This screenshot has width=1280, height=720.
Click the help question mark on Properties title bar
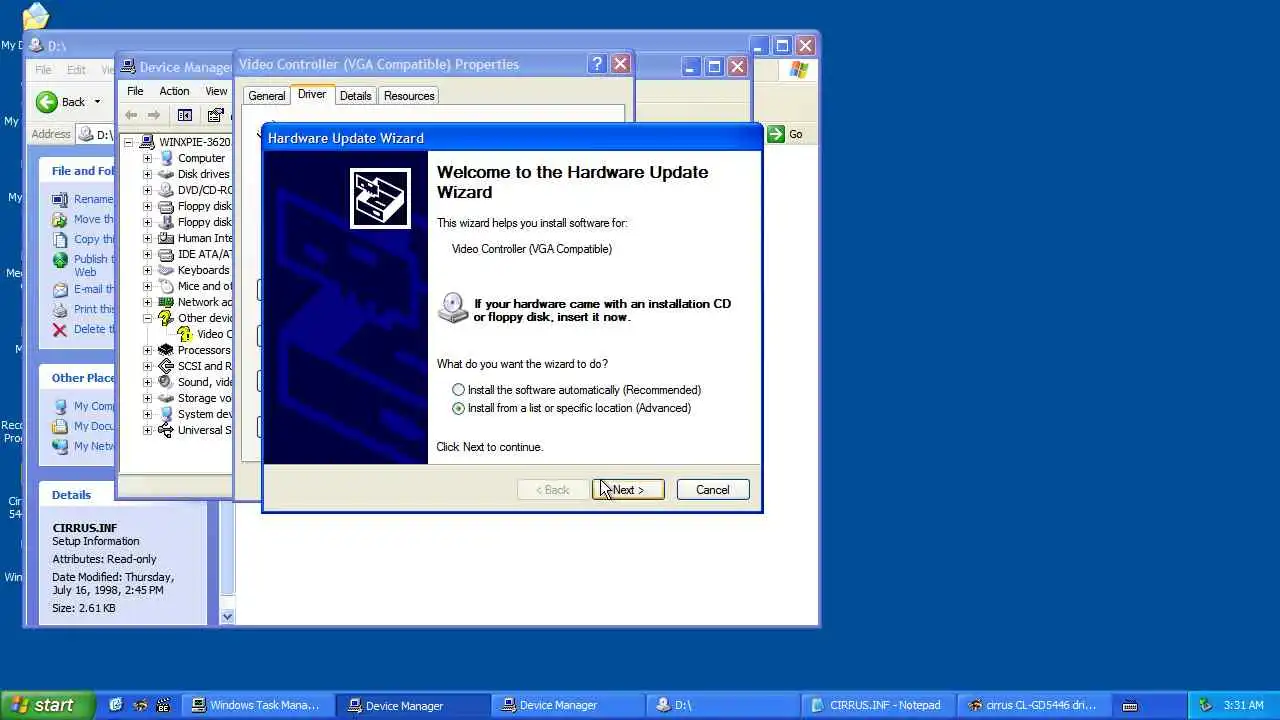tap(597, 64)
